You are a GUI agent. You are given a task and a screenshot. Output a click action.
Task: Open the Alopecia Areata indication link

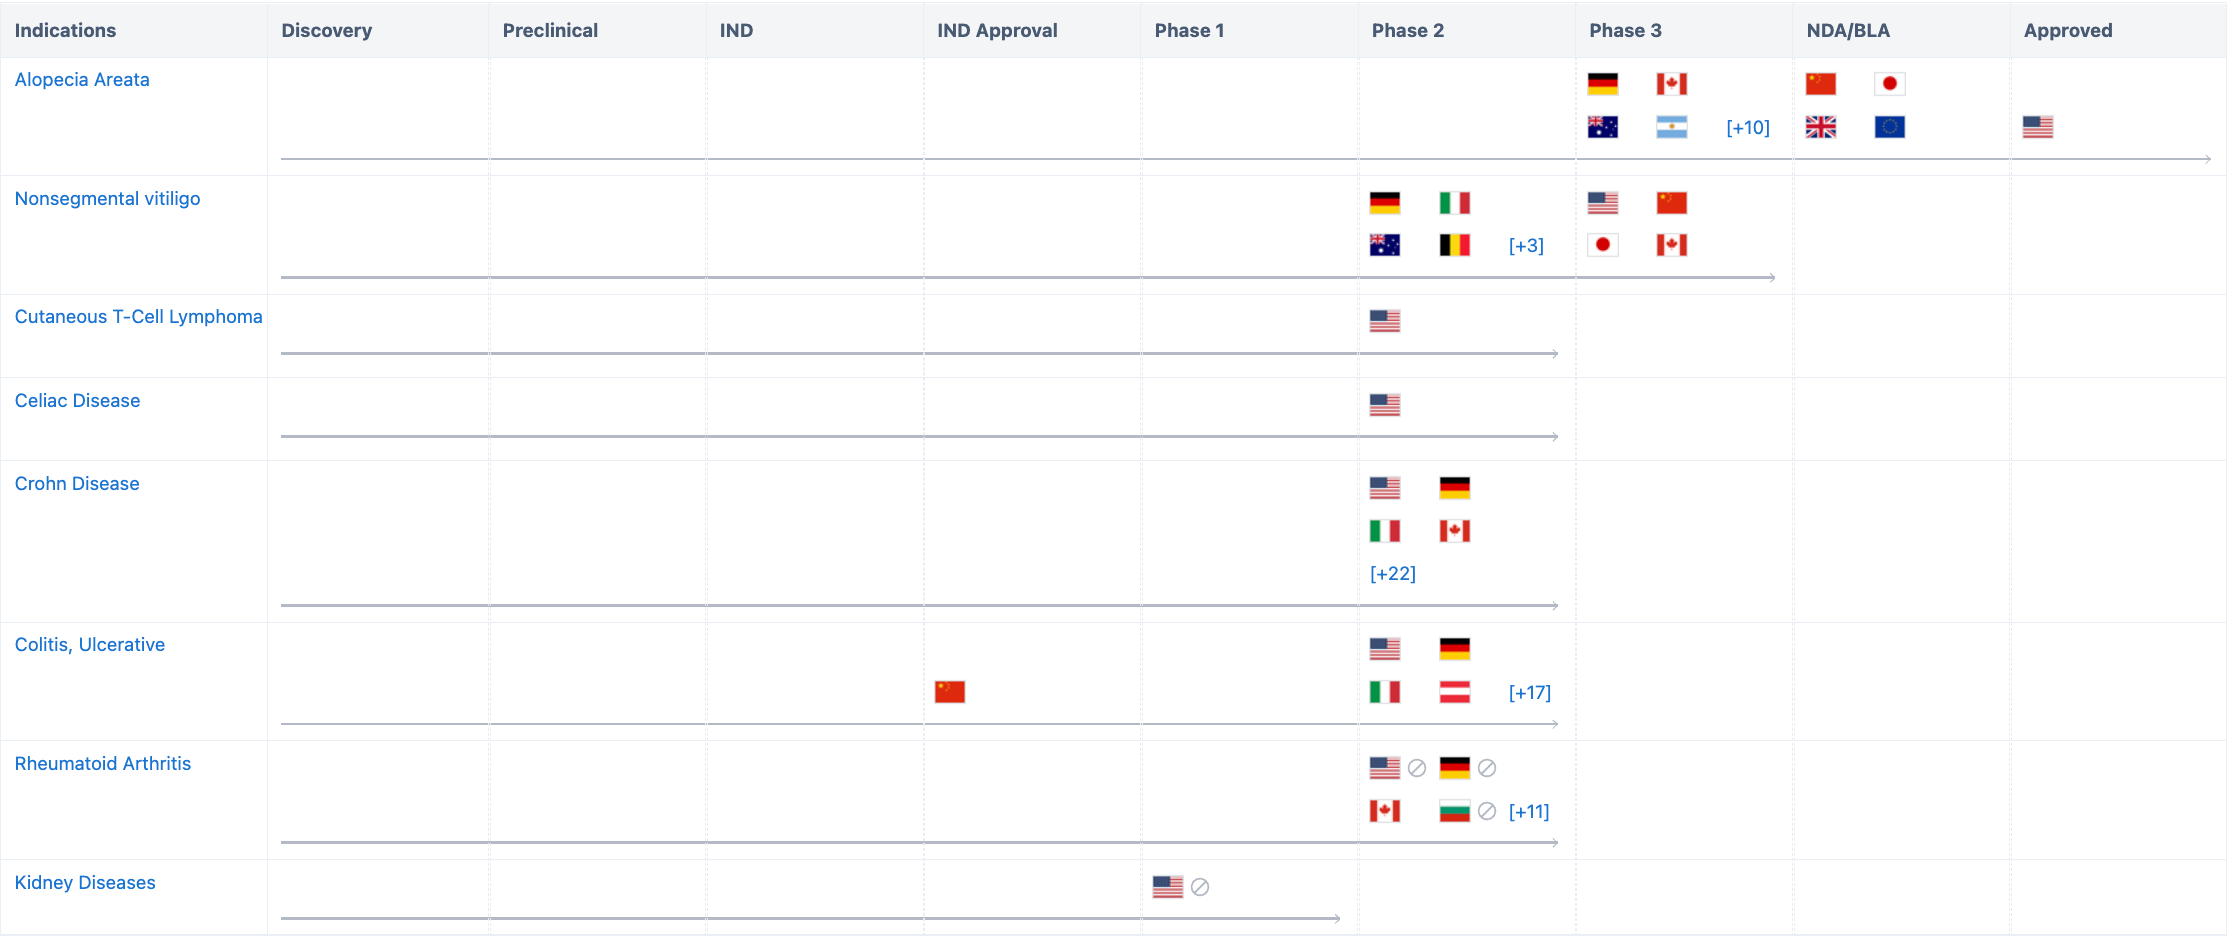pyautogui.click(x=82, y=80)
